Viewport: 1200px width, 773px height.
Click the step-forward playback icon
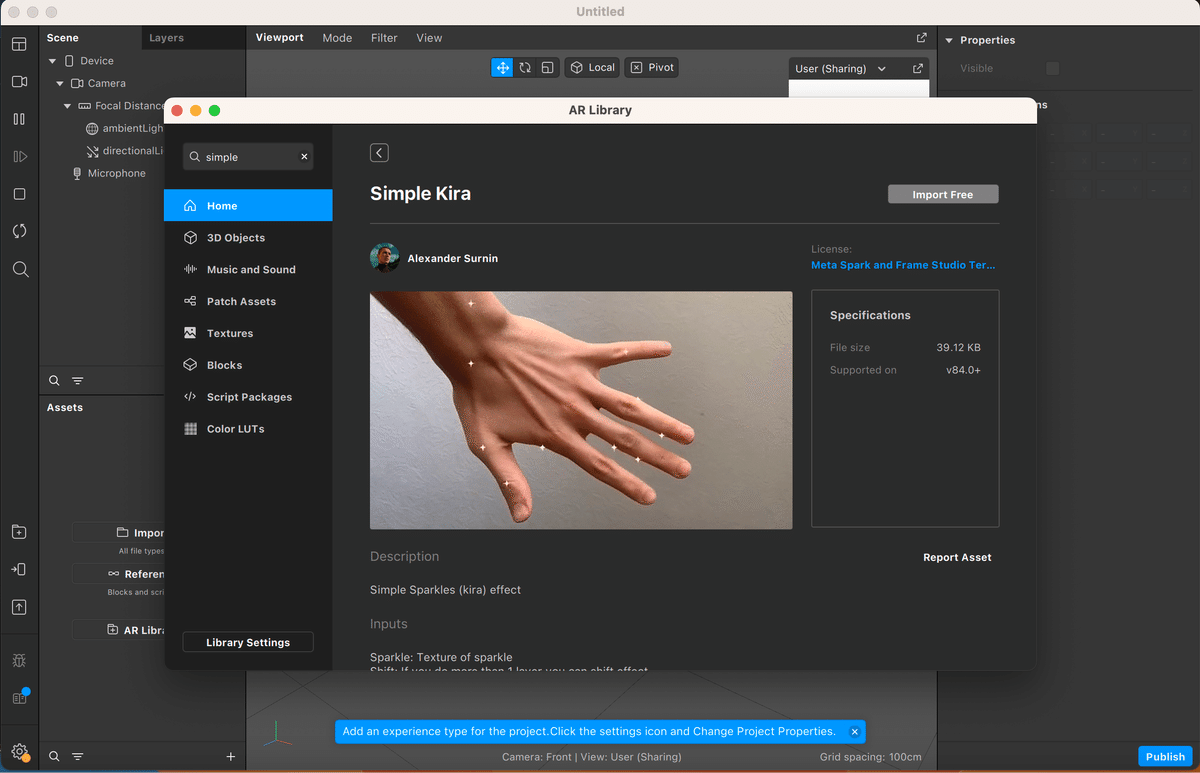tap(19, 156)
